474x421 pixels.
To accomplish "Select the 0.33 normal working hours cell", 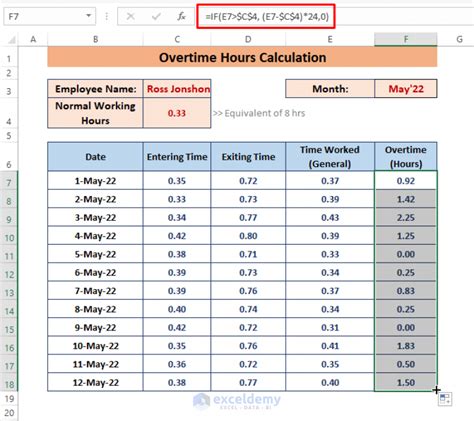I will point(177,113).
